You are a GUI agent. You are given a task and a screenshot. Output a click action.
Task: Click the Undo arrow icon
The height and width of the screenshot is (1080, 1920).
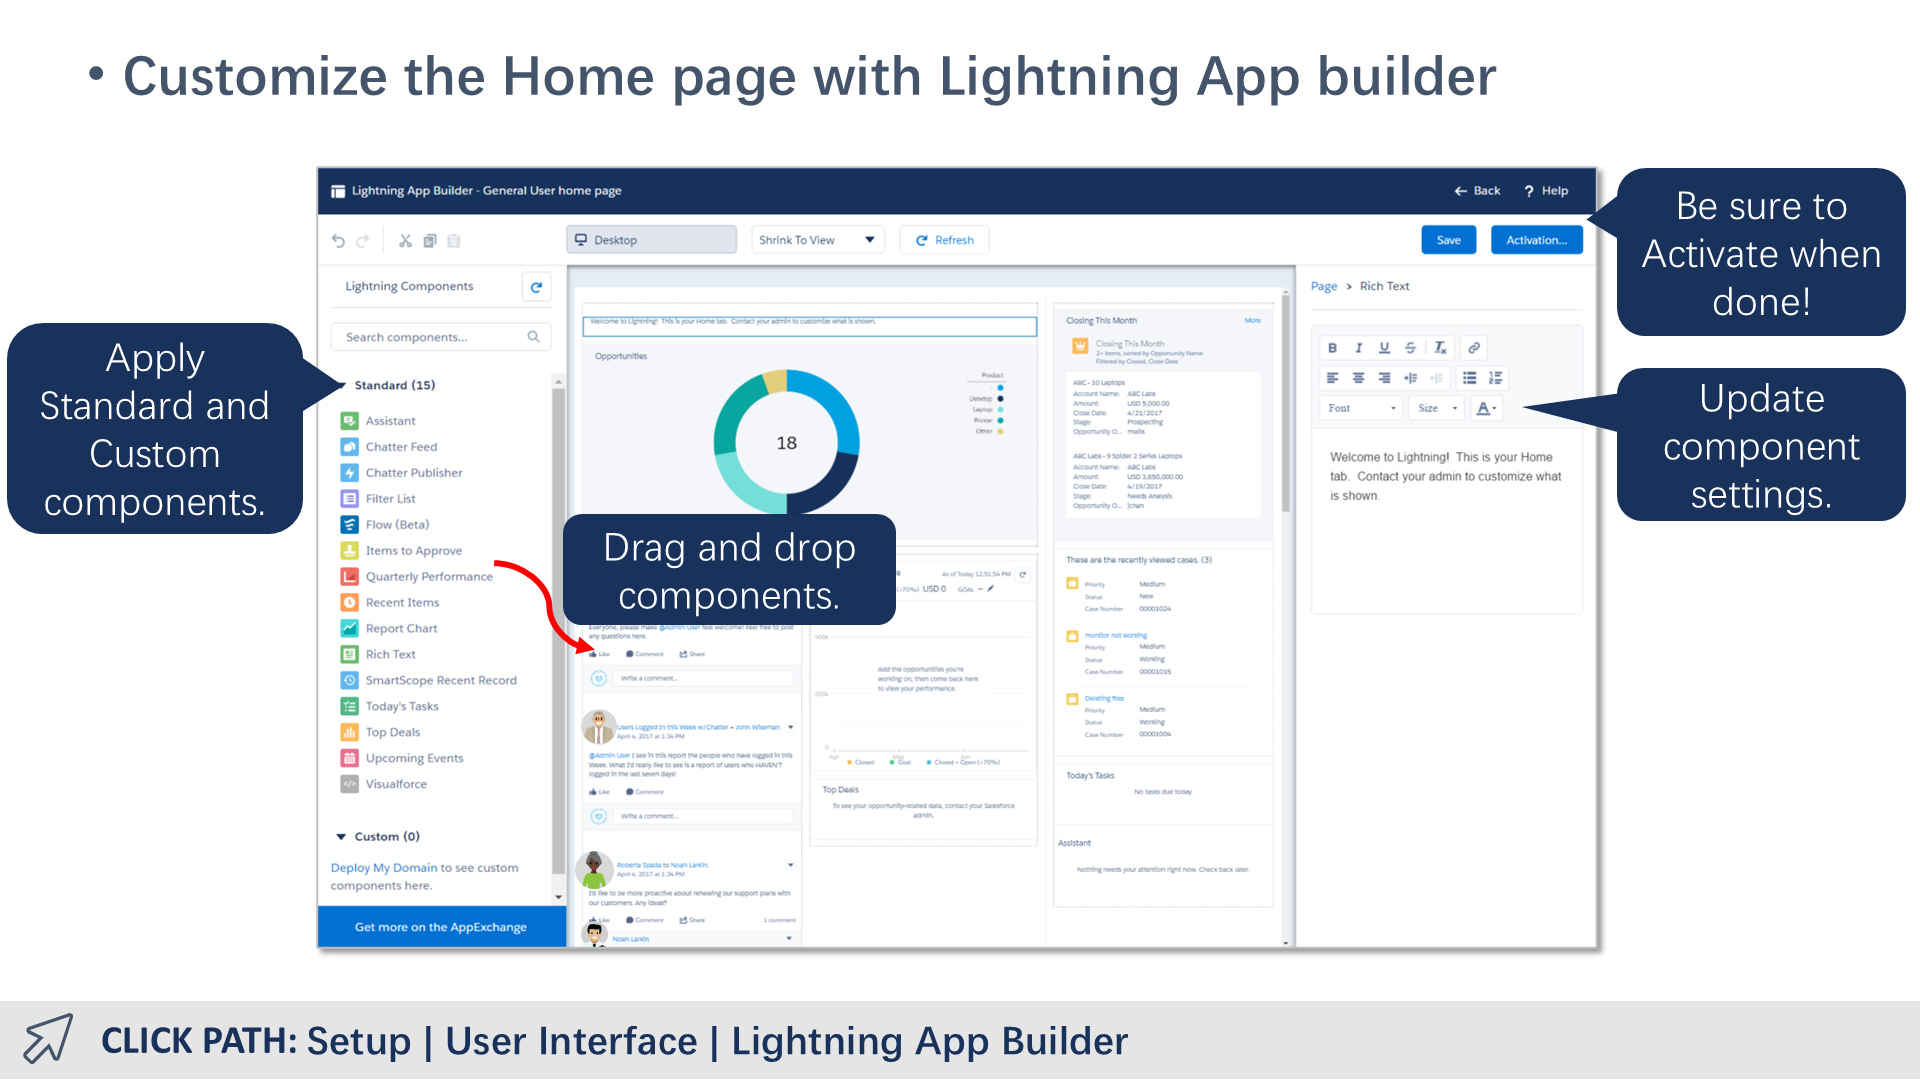338,241
